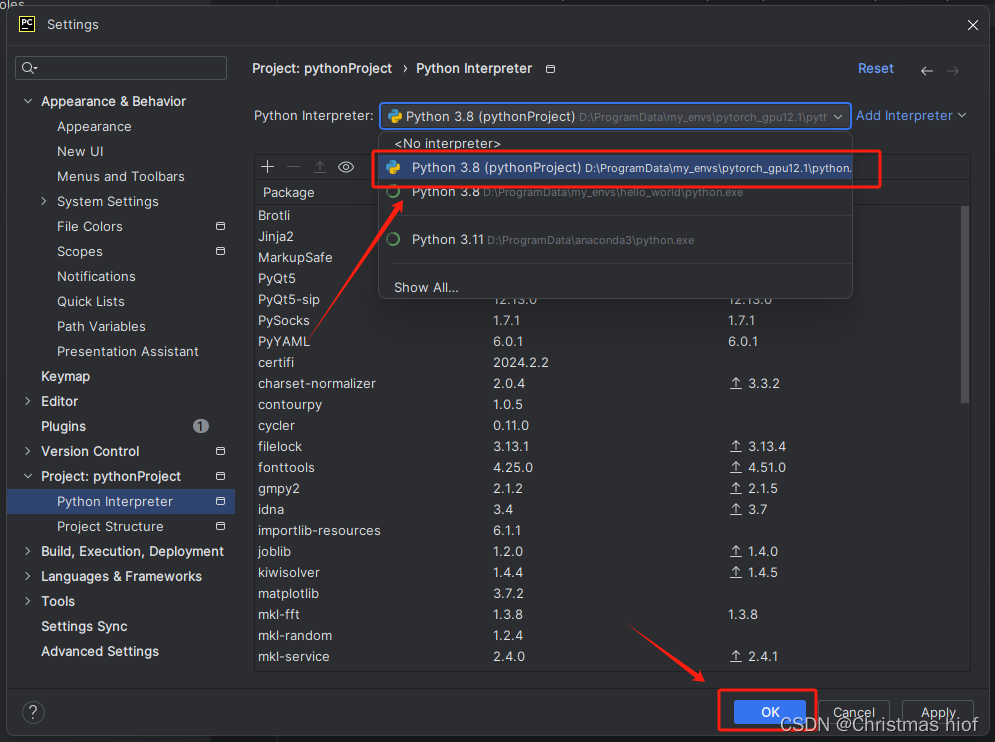The width and height of the screenshot is (995, 742).
Task: Open the Keymap settings page
Action: [65, 376]
